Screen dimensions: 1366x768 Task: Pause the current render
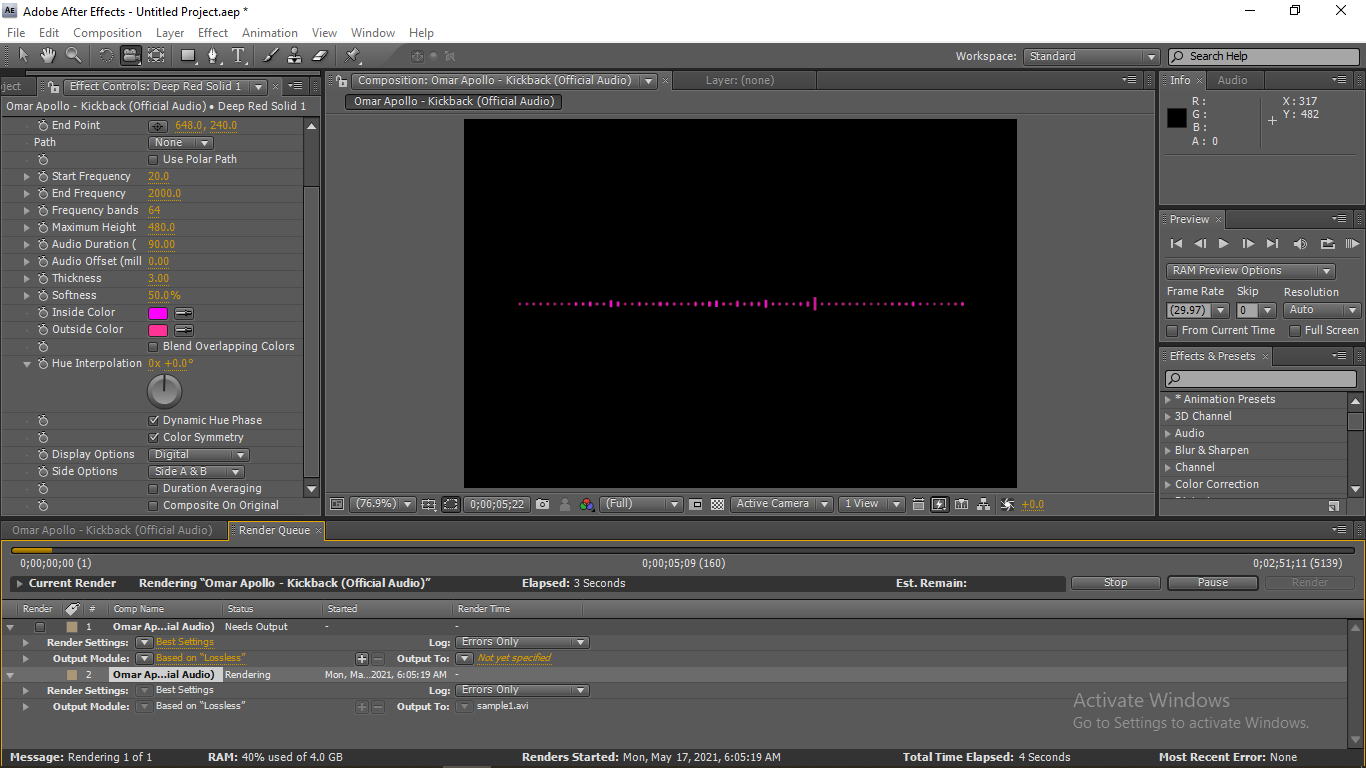coord(1212,583)
